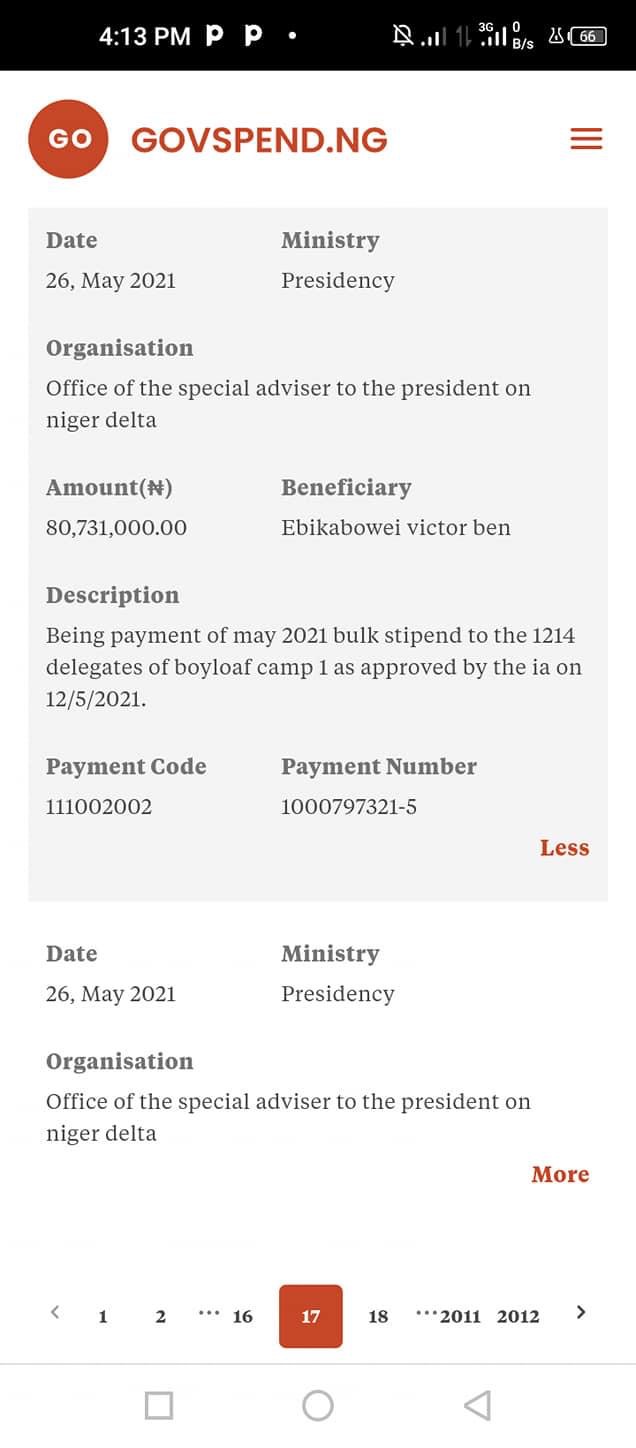Image resolution: width=636 pixels, height=1448 pixels.
Task: Open page 18 of results
Action: (x=378, y=1316)
